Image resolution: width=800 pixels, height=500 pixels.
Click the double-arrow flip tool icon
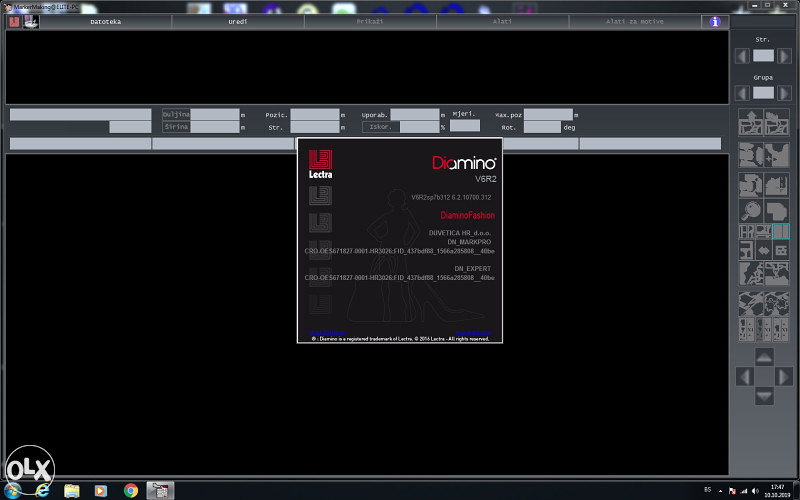764,251
